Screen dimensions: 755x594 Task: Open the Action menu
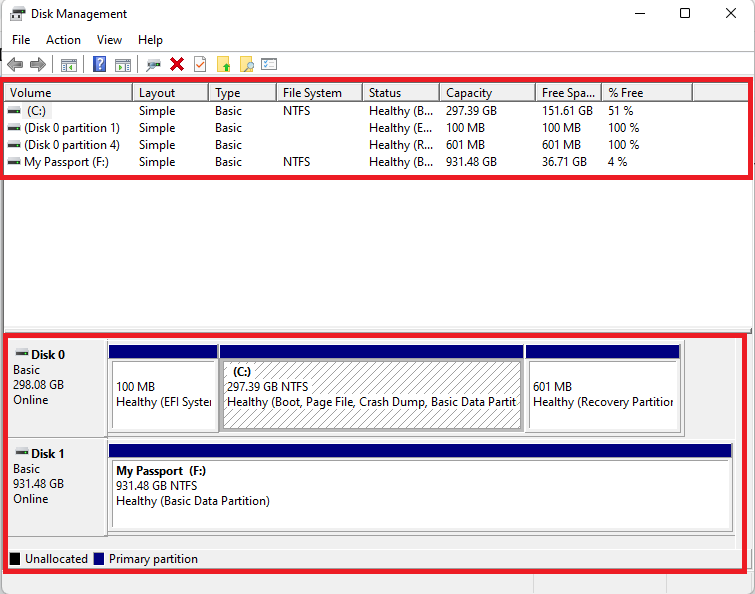tap(63, 40)
